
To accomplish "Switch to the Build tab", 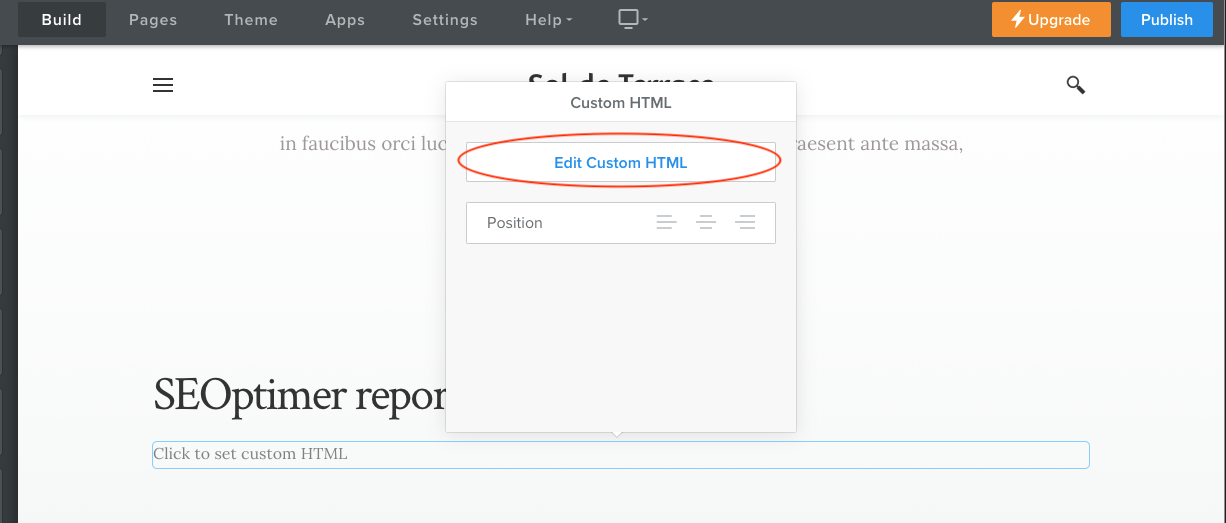I will pyautogui.click(x=62, y=20).
